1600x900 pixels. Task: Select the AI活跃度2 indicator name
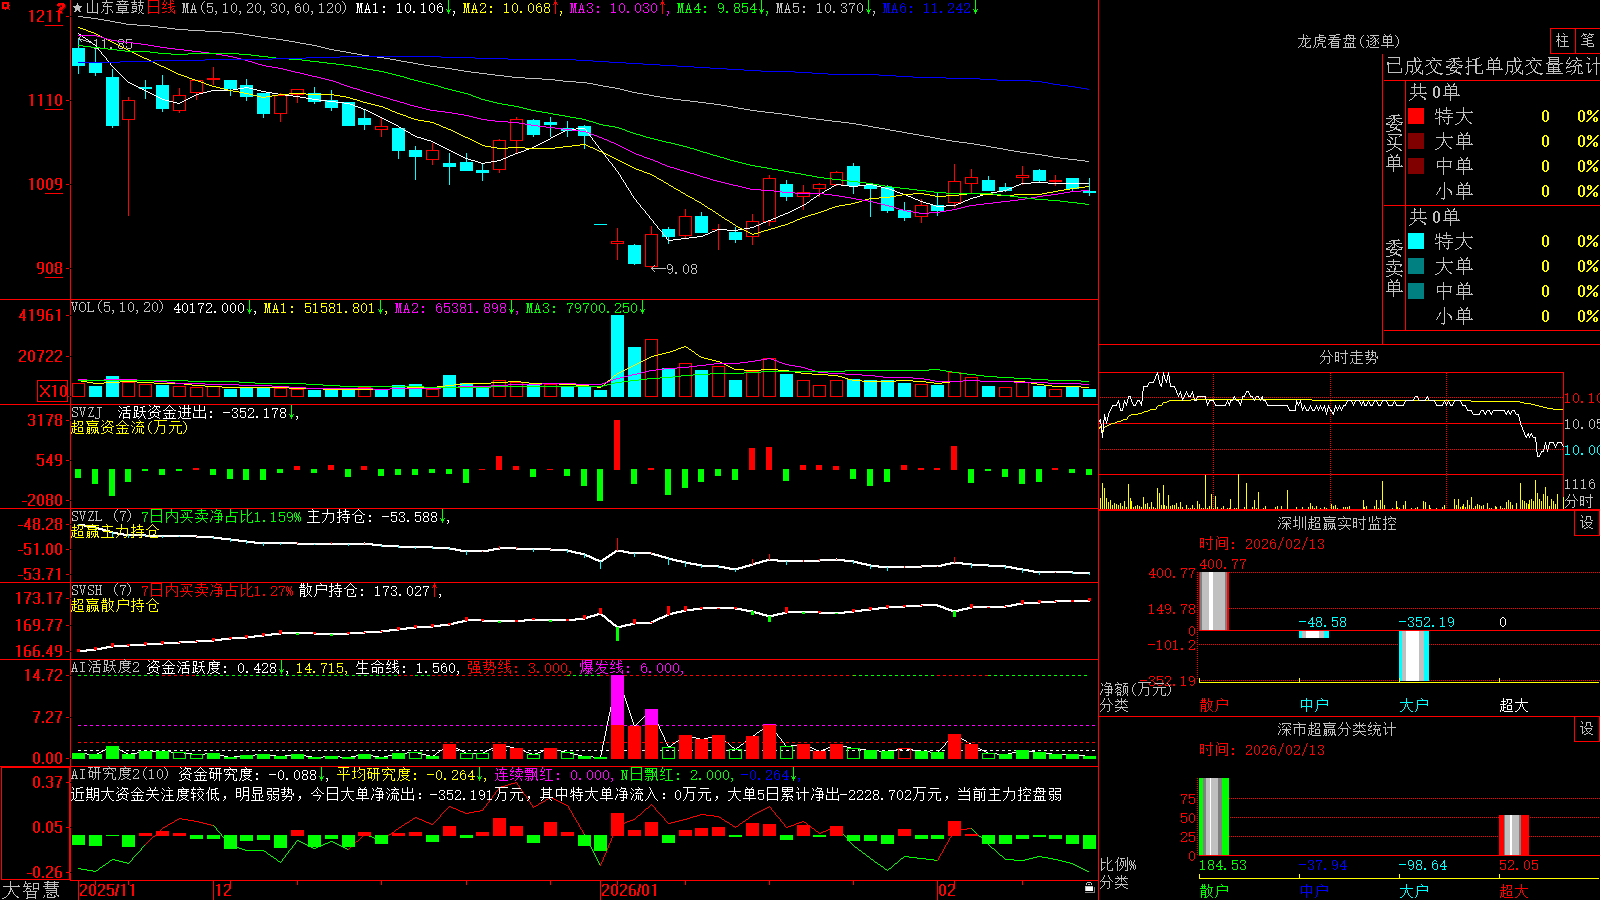(105, 668)
